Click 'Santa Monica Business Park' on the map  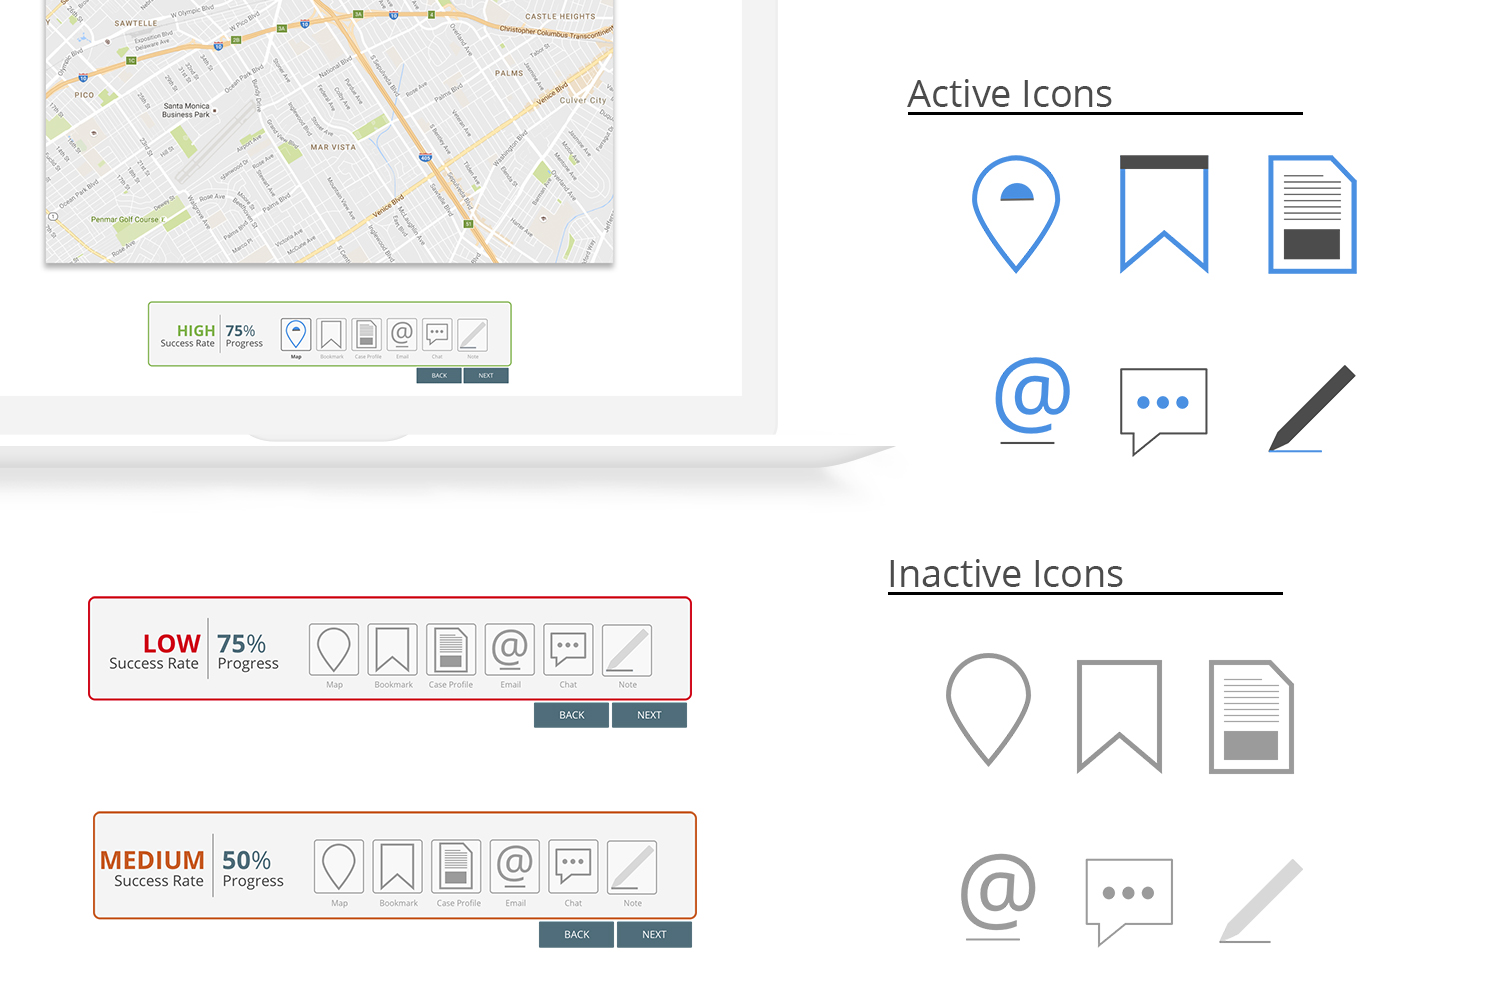[186, 110]
